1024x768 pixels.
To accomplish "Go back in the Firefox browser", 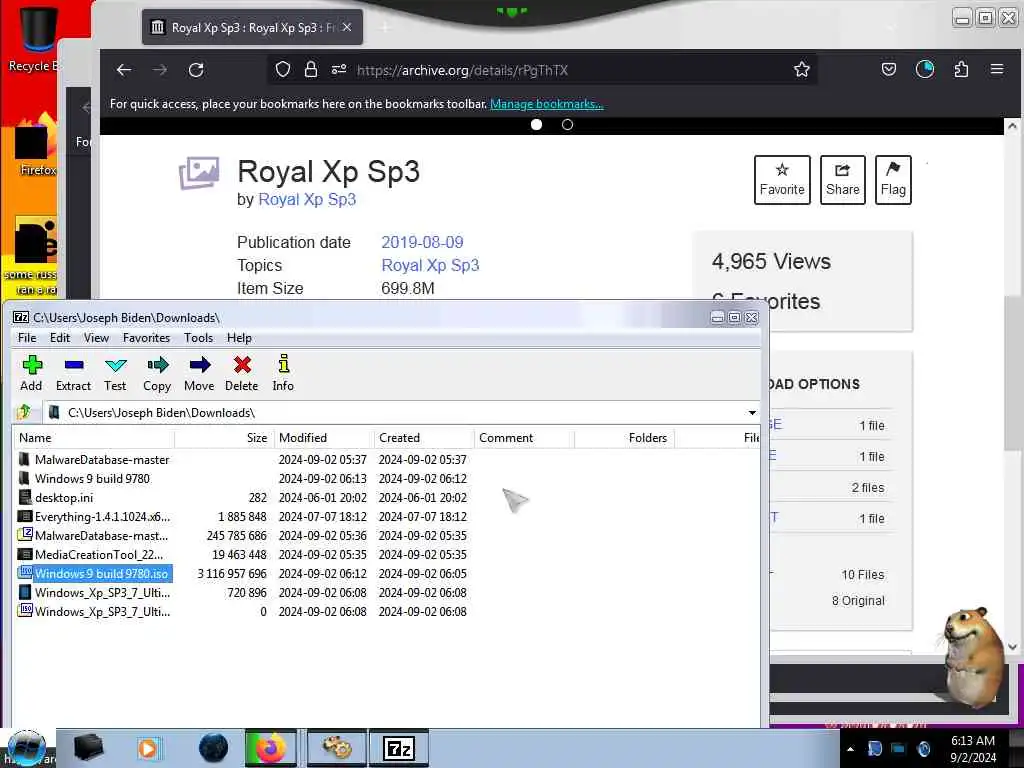I will tap(123, 70).
